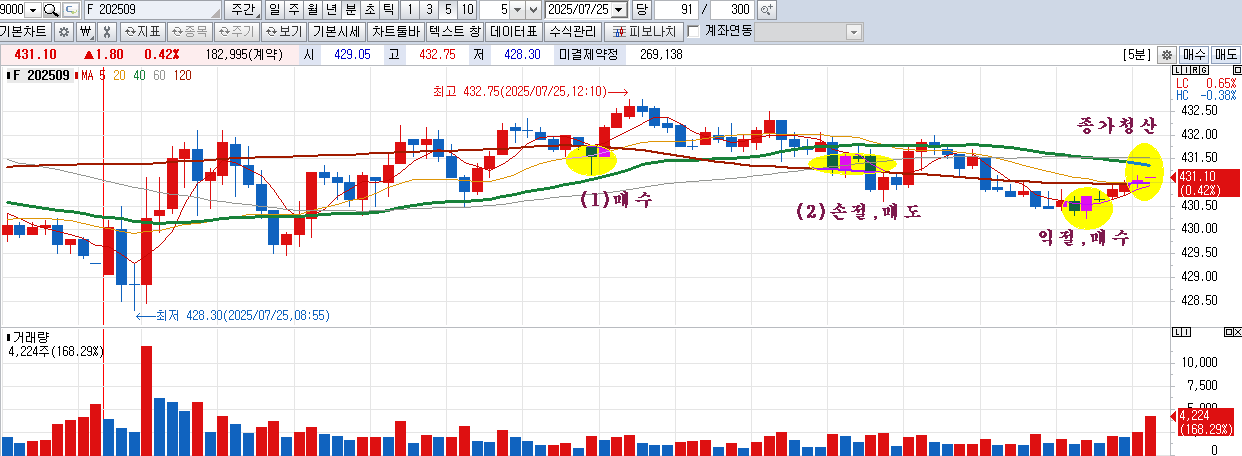Open the 주간 session button
Image resolution: width=1242 pixels, height=456 pixels.
tap(242, 10)
